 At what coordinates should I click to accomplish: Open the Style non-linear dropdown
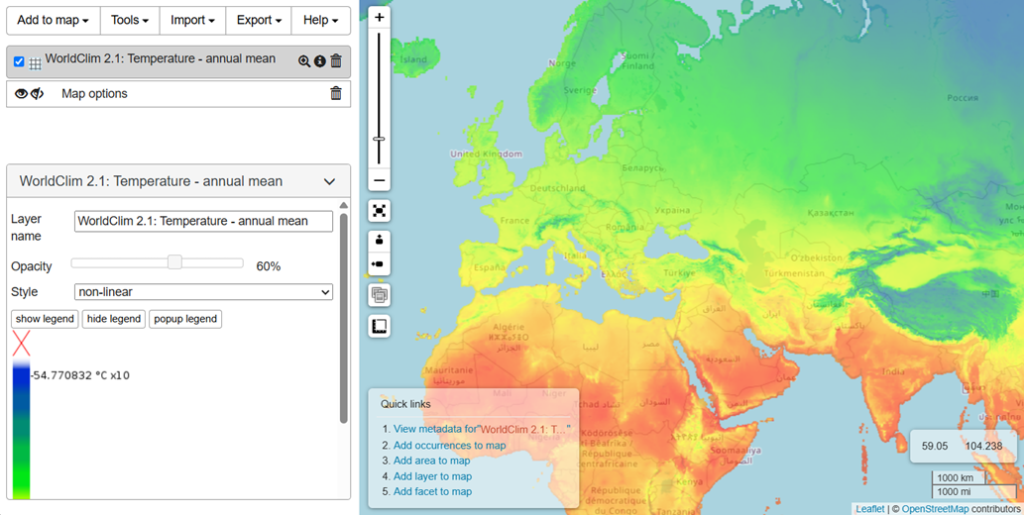[203, 292]
